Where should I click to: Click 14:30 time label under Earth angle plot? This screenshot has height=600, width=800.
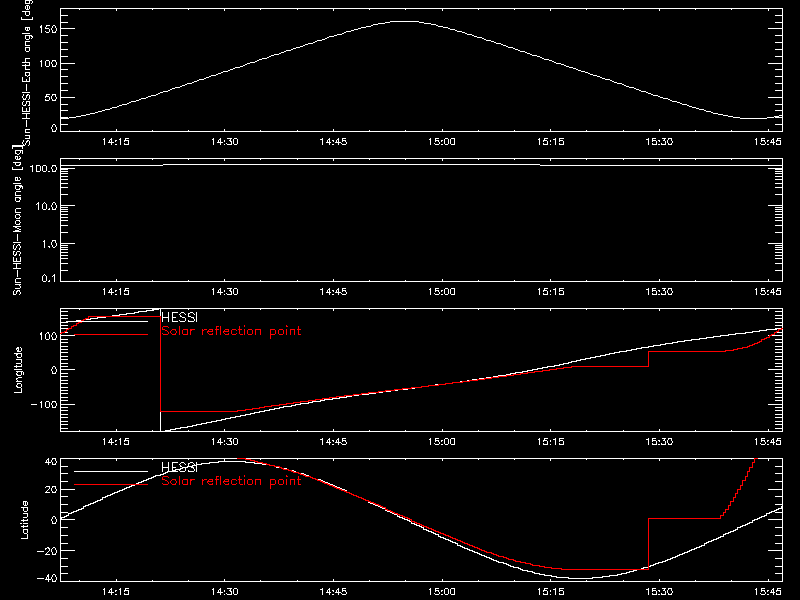(224, 142)
